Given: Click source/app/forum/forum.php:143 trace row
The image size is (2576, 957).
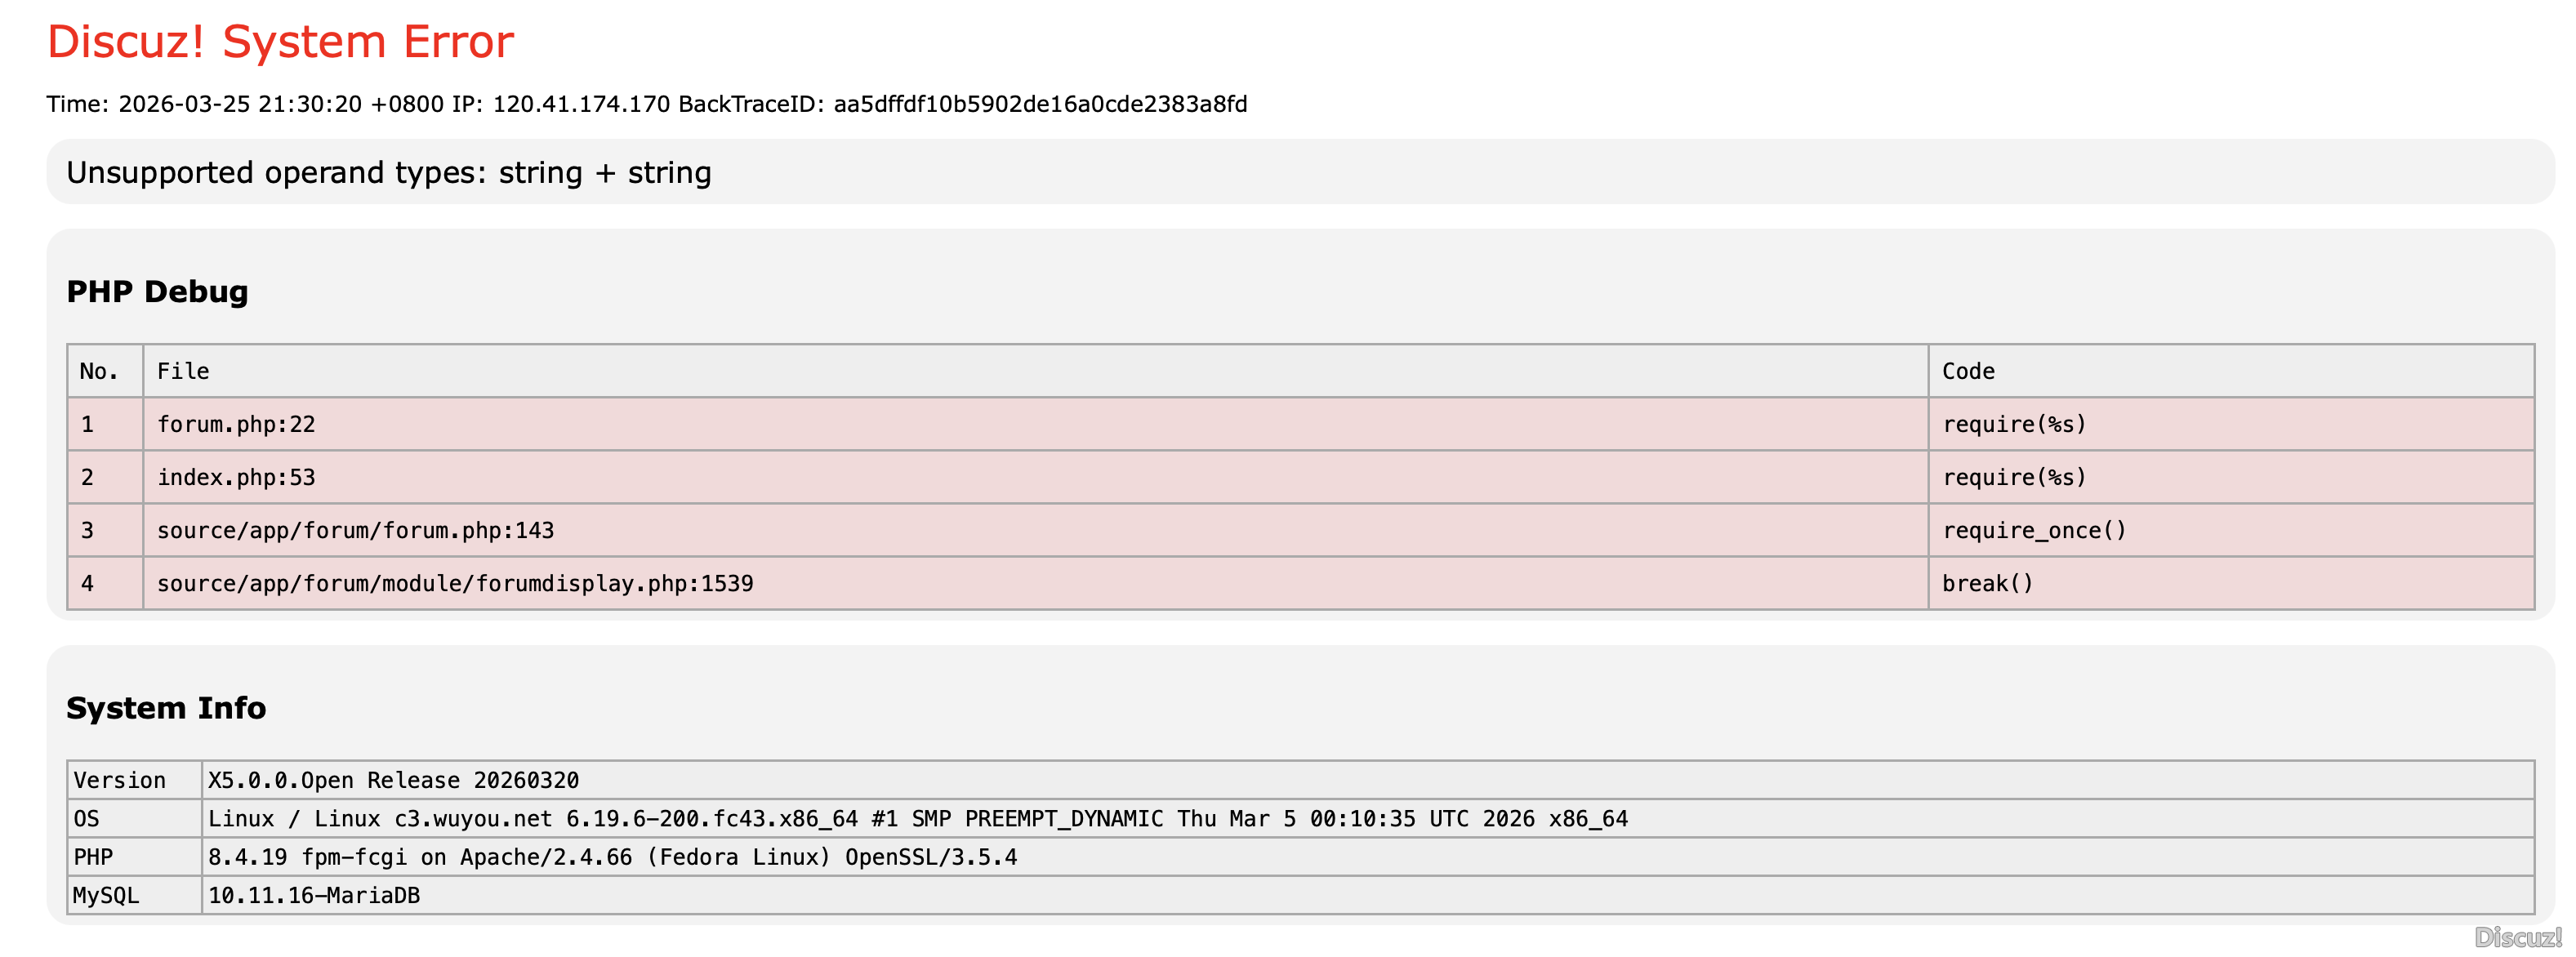Looking at the screenshot, I should (x=355, y=530).
